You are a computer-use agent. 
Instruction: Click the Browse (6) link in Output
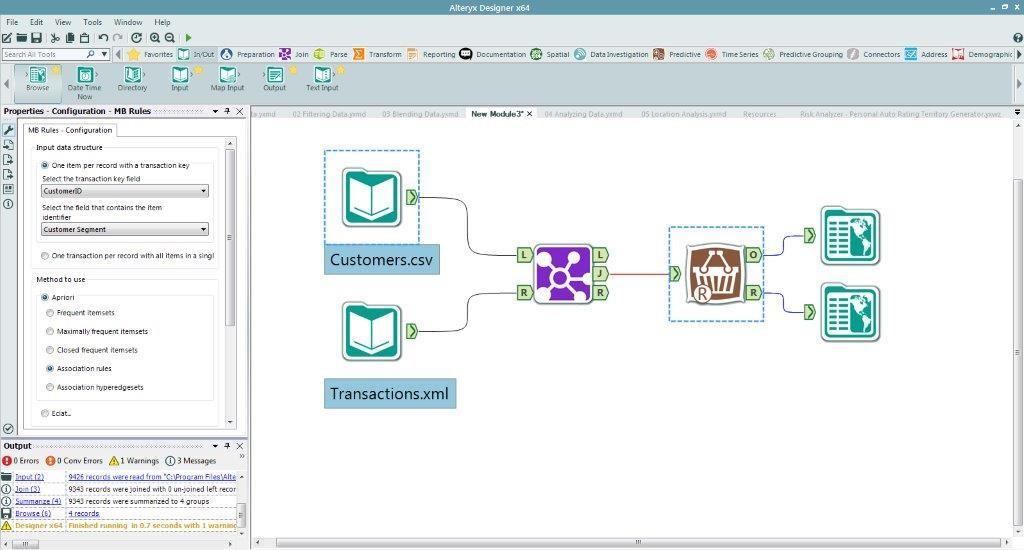tap(33, 513)
